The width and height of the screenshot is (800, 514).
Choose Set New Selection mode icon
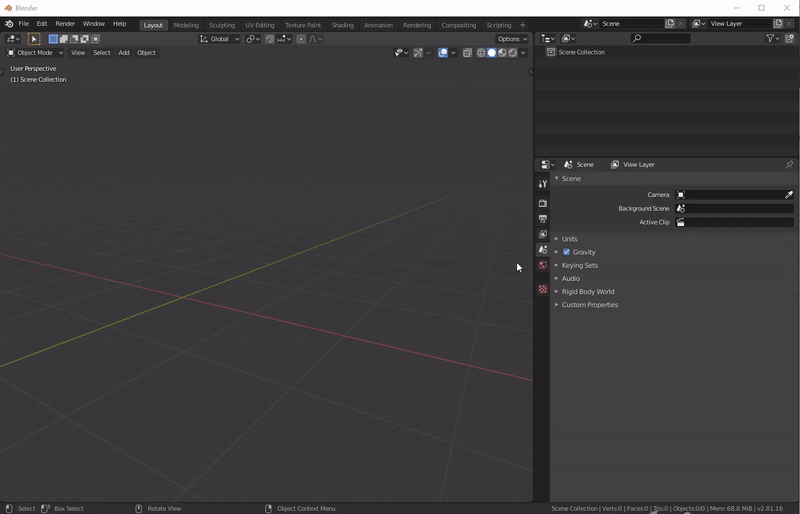(53, 39)
